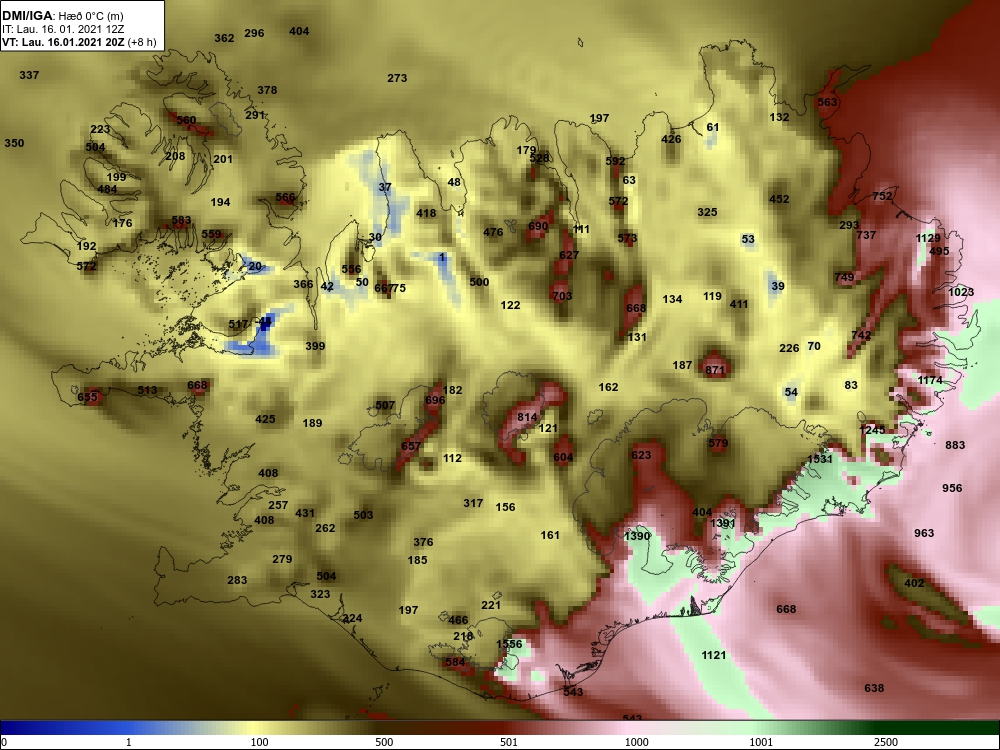Select the map value '1245'
This screenshot has height=750, width=1000.
tap(872, 430)
